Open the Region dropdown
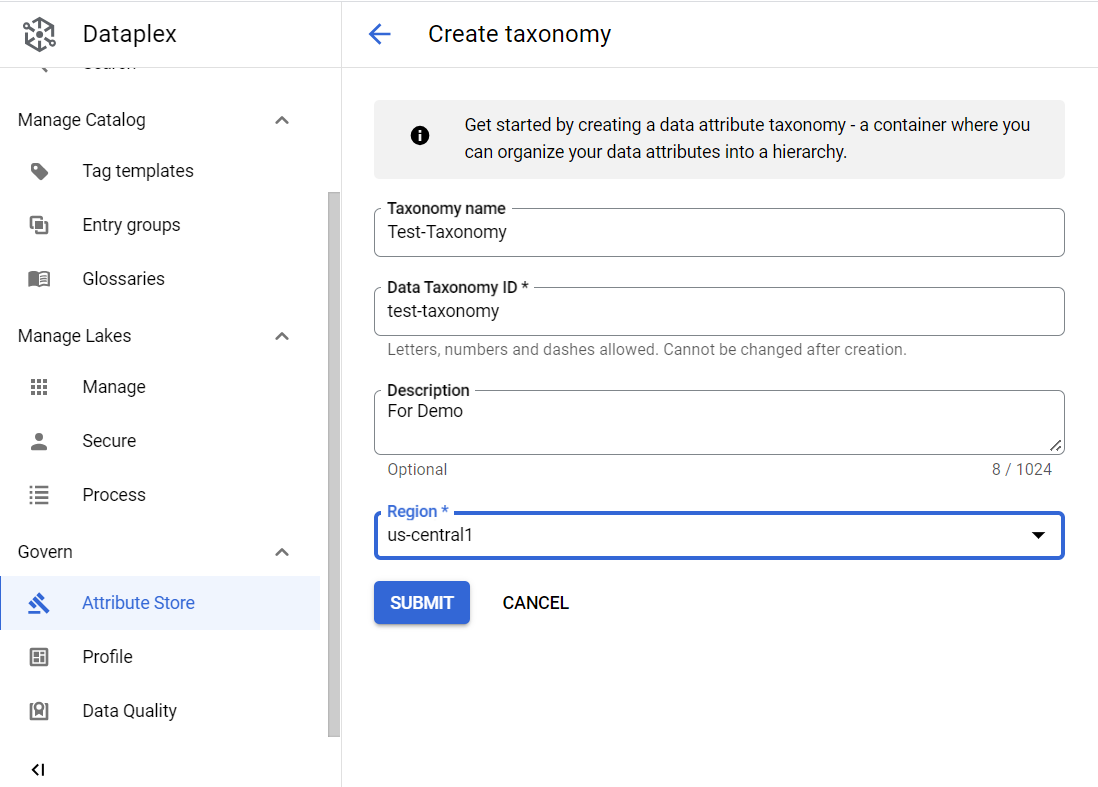 (x=1038, y=535)
